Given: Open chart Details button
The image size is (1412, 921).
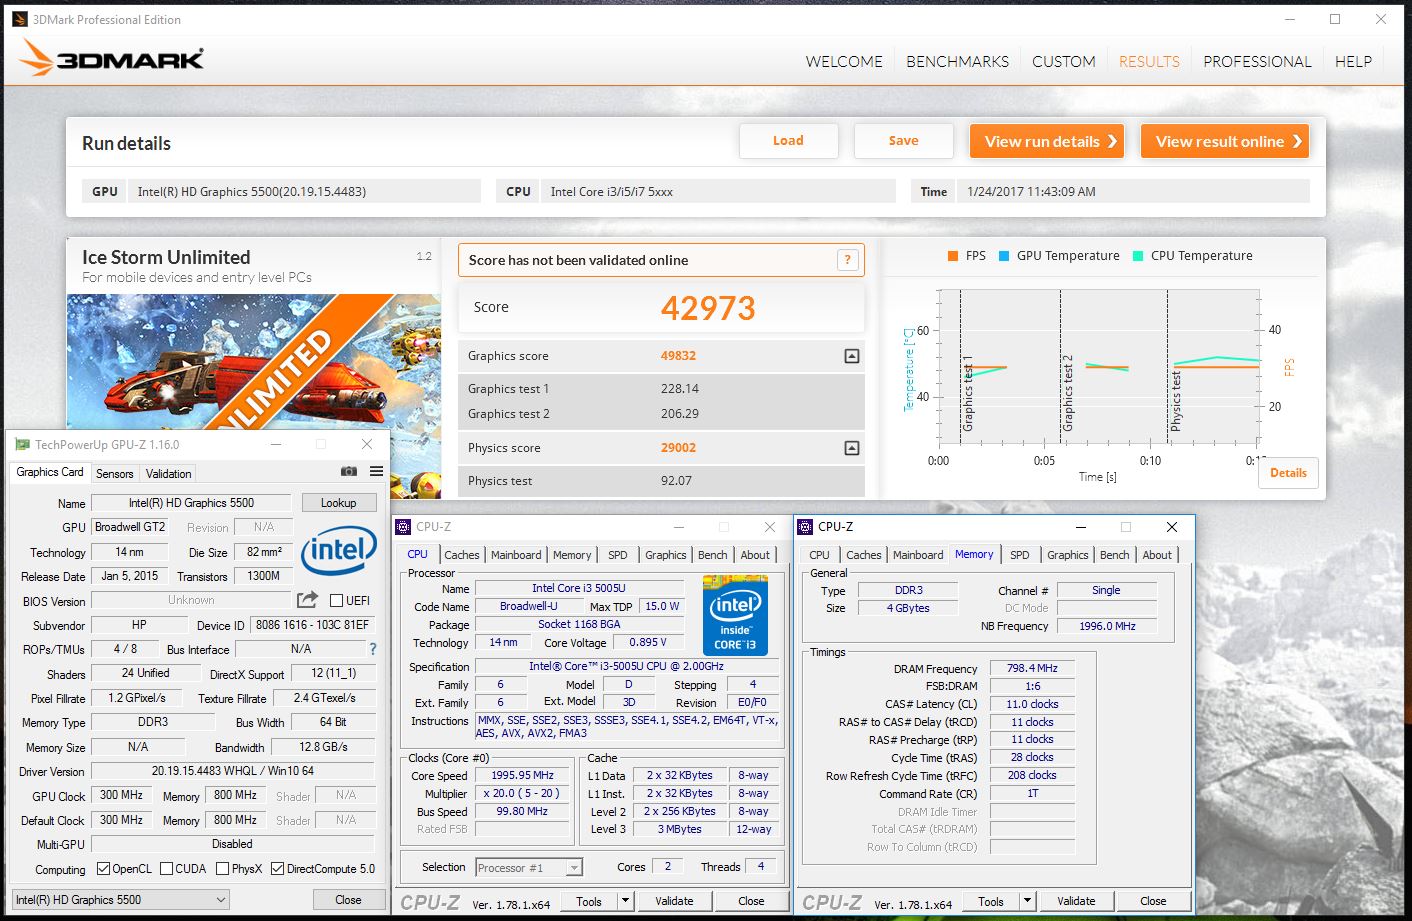Looking at the screenshot, I should (1288, 473).
